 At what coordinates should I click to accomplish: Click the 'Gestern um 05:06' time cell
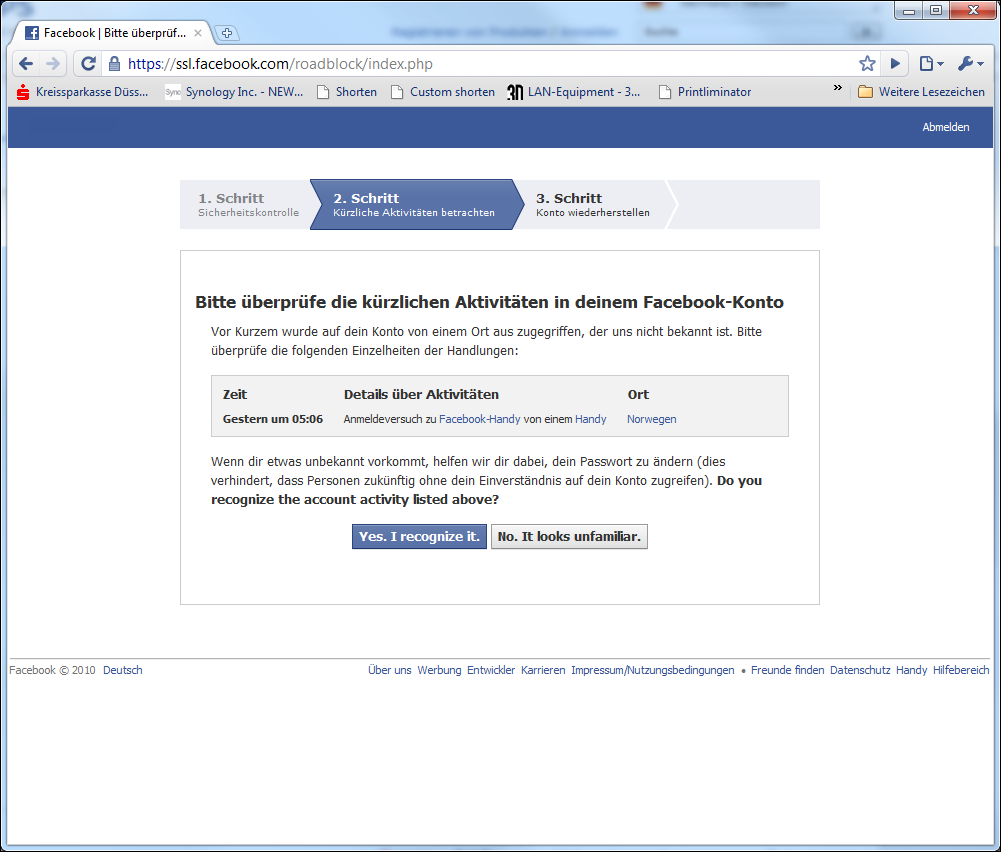pos(273,419)
